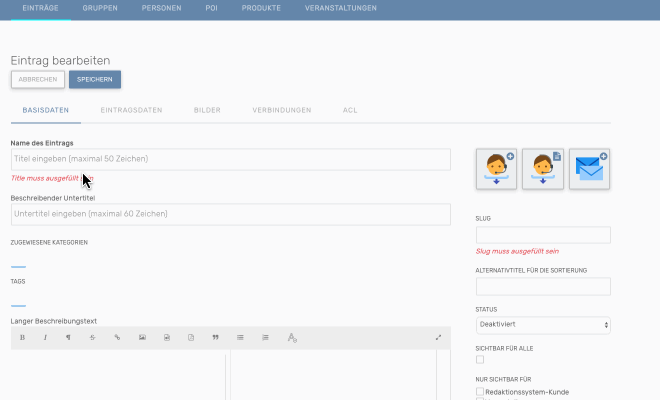Open the Status dropdown showing Deaktiviert
The height and width of the screenshot is (400, 660).
(543, 325)
